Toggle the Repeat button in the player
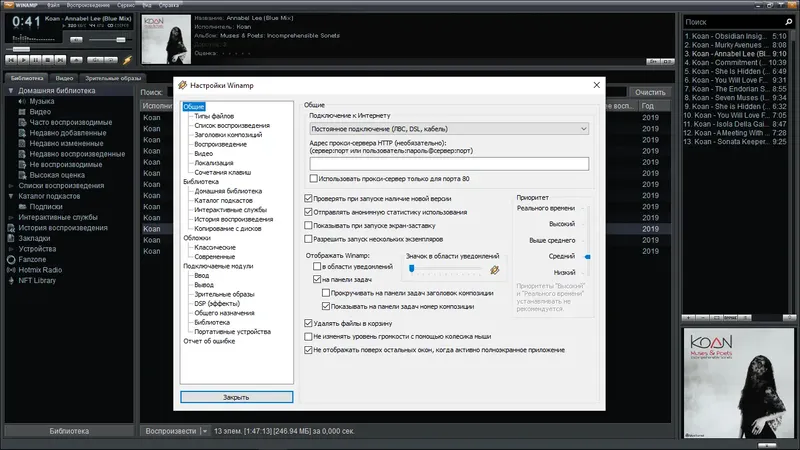The image size is (800, 450). 111,60
